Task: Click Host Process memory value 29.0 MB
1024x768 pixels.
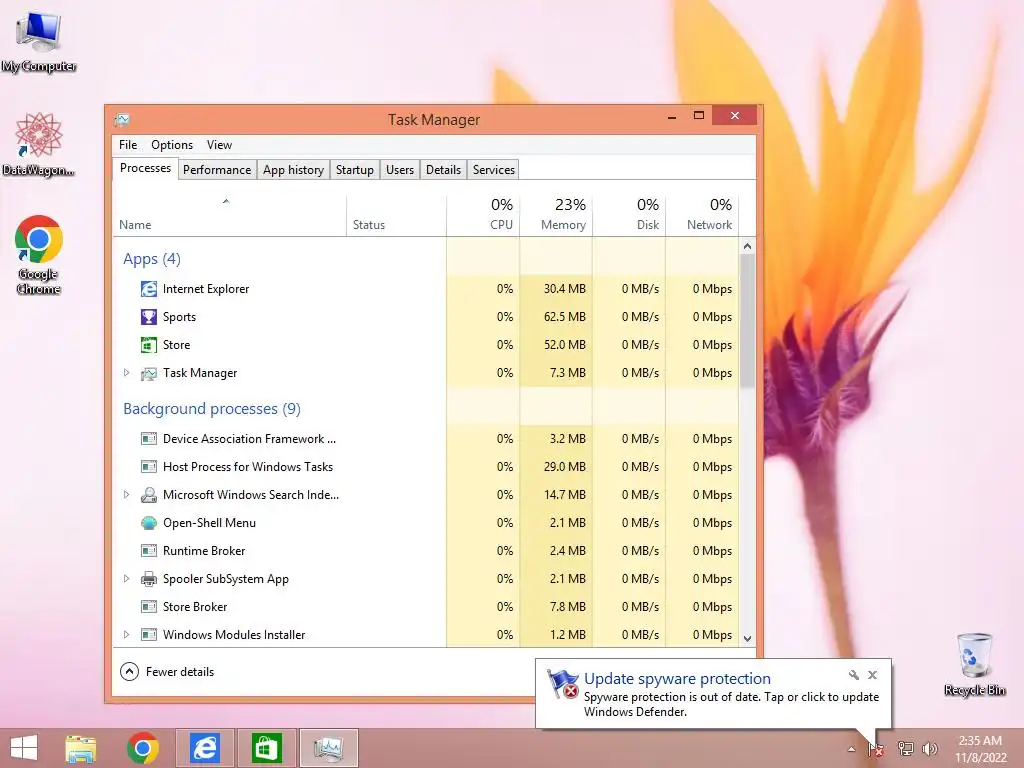Action: [565, 467]
